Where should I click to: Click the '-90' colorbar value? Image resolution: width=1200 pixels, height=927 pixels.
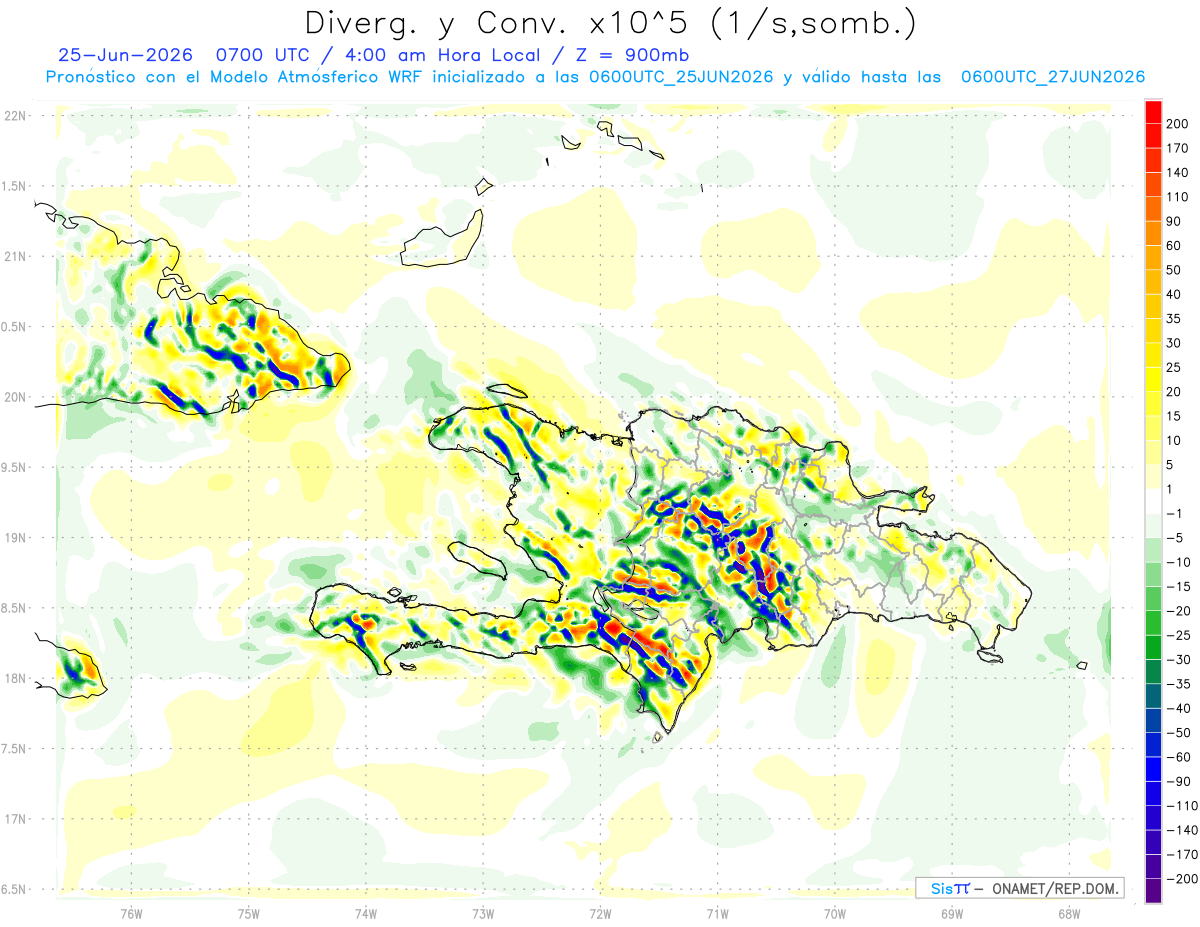click(1181, 781)
